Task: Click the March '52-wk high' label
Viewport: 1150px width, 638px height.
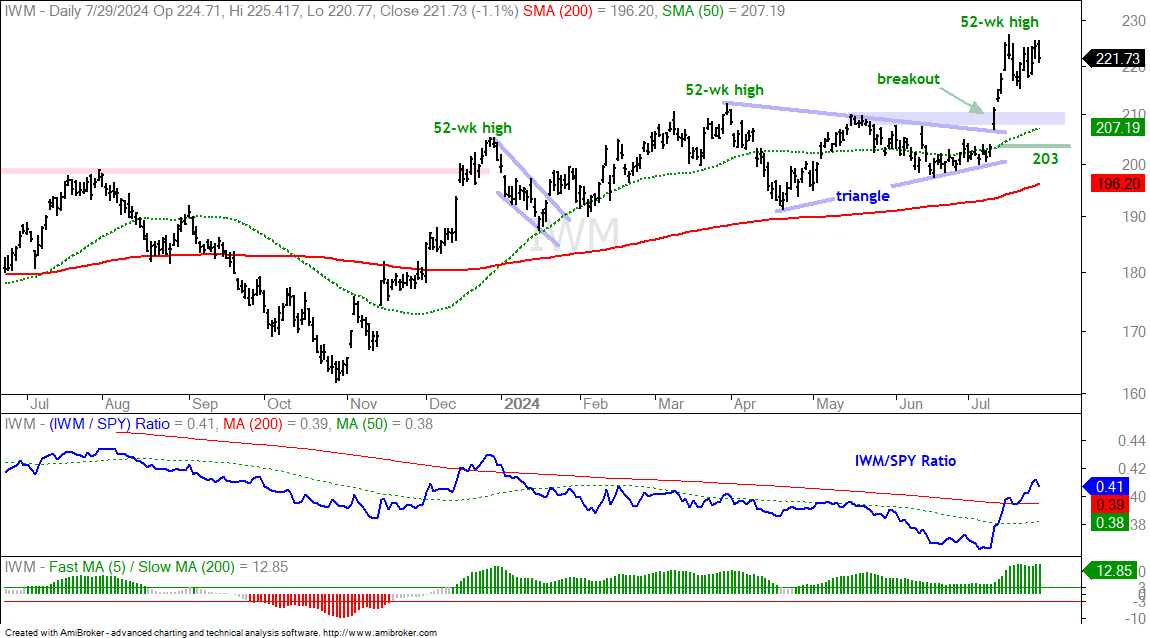Action: tap(725, 89)
